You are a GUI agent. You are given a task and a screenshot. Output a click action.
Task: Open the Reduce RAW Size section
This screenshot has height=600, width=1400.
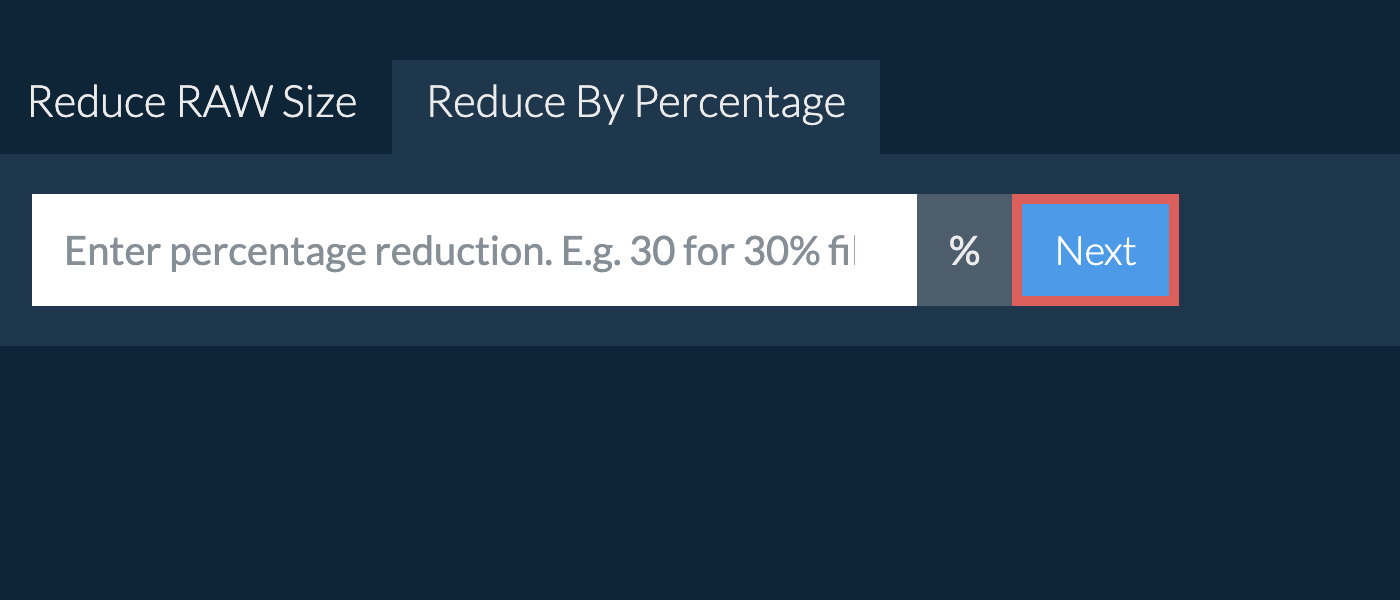tap(192, 103)
